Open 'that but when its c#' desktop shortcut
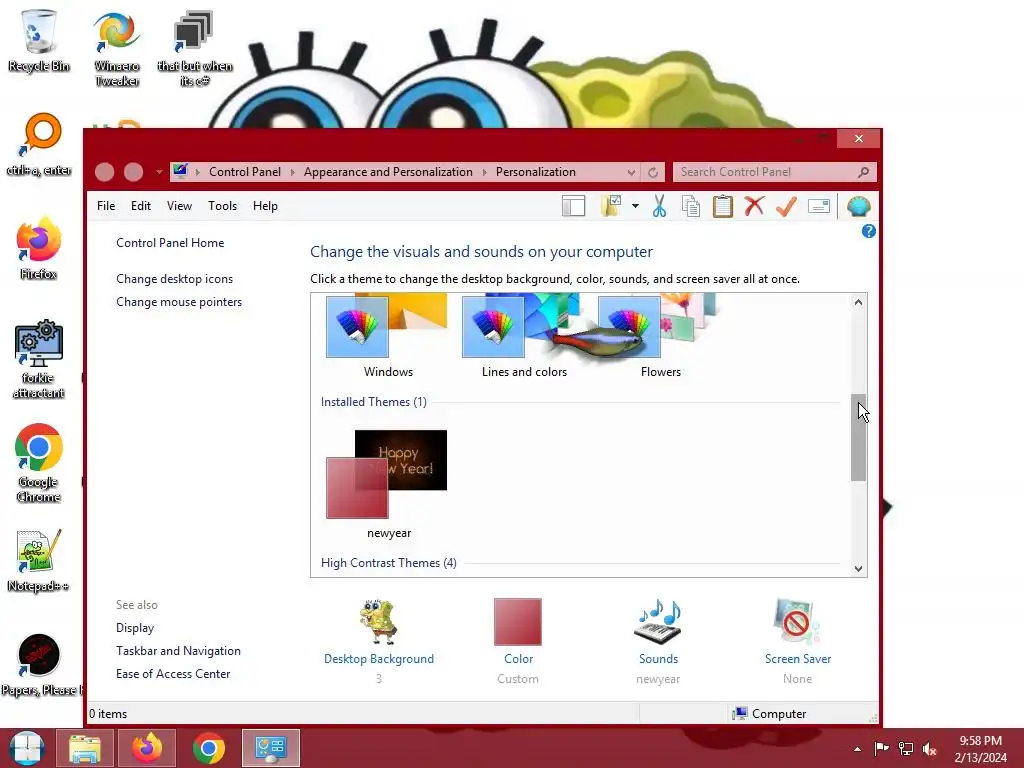This screenshot has width=1024, height=768. [x=195, y=49]
